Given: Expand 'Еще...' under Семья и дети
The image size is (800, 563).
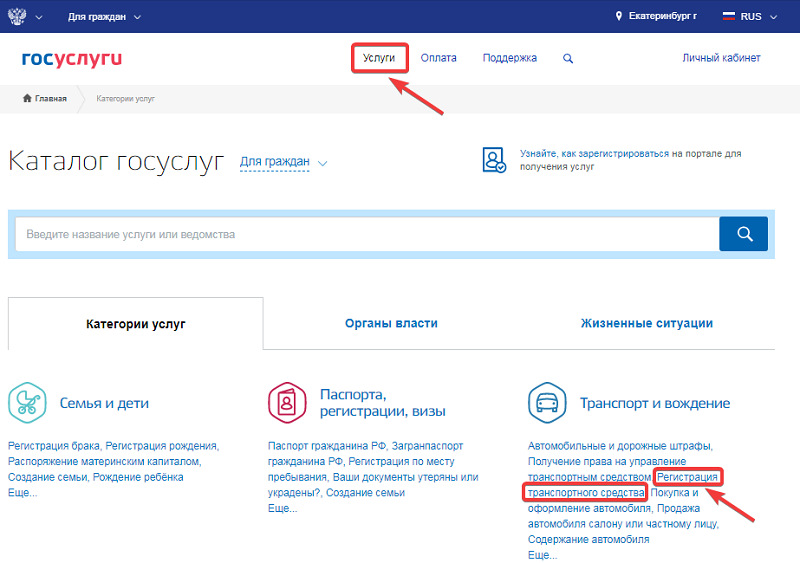Looking at the screenshot, I should [22, 493].
